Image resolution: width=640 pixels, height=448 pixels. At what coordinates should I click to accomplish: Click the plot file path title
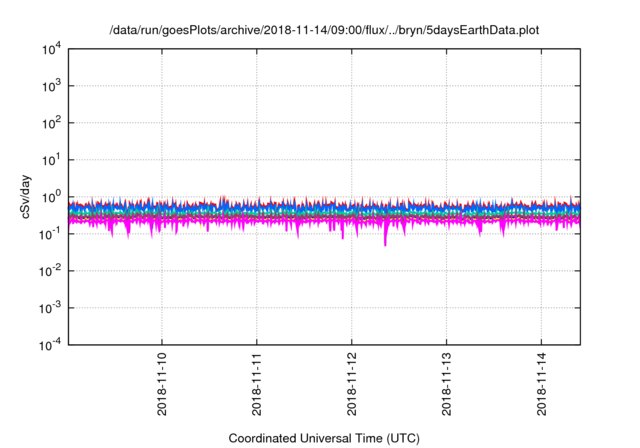(324, 30)
